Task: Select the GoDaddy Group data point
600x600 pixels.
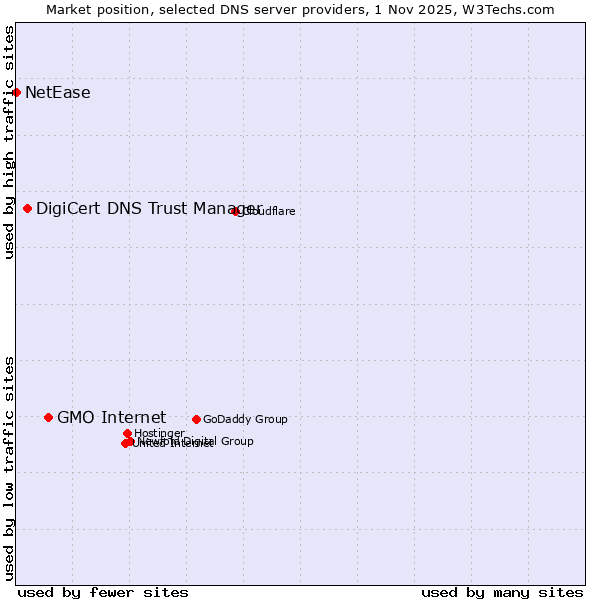Action: 196,420
